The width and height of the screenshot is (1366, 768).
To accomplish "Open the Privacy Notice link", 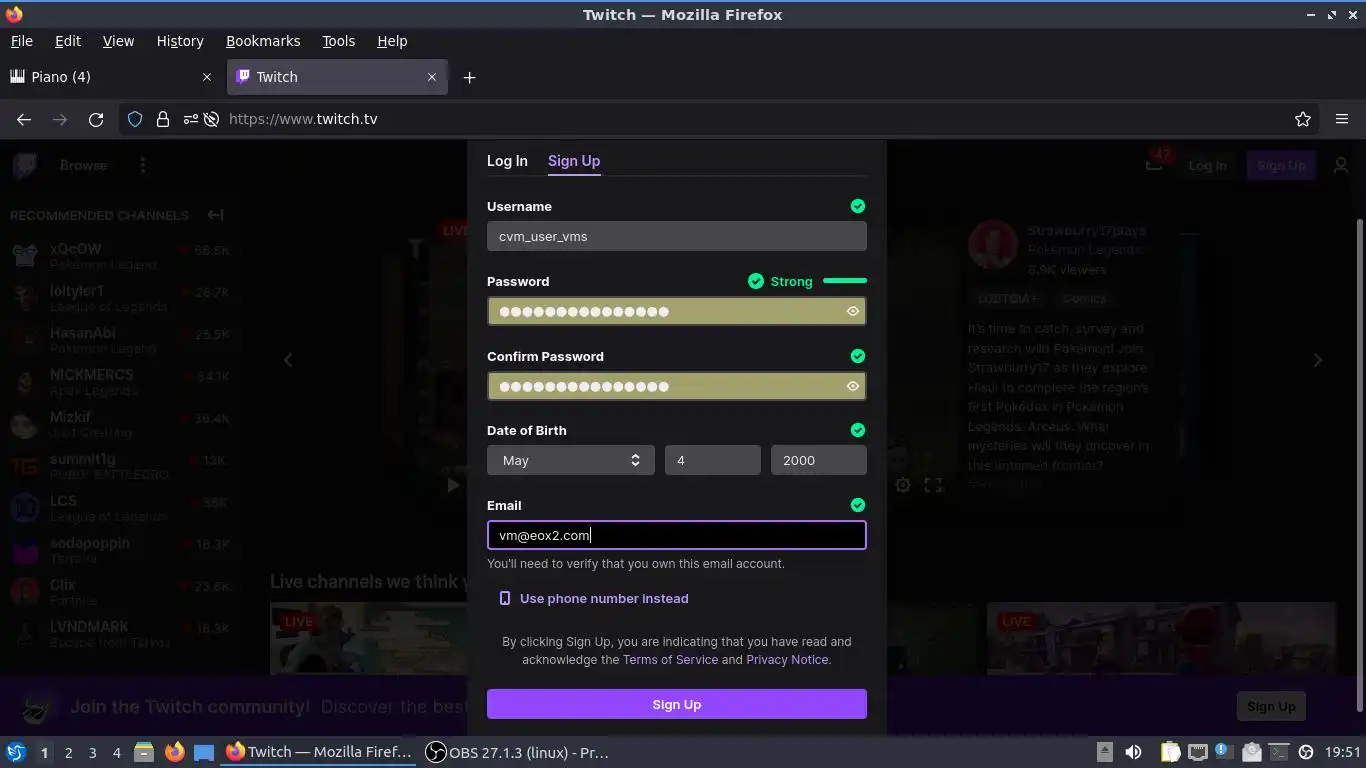I will click(787, 659).
